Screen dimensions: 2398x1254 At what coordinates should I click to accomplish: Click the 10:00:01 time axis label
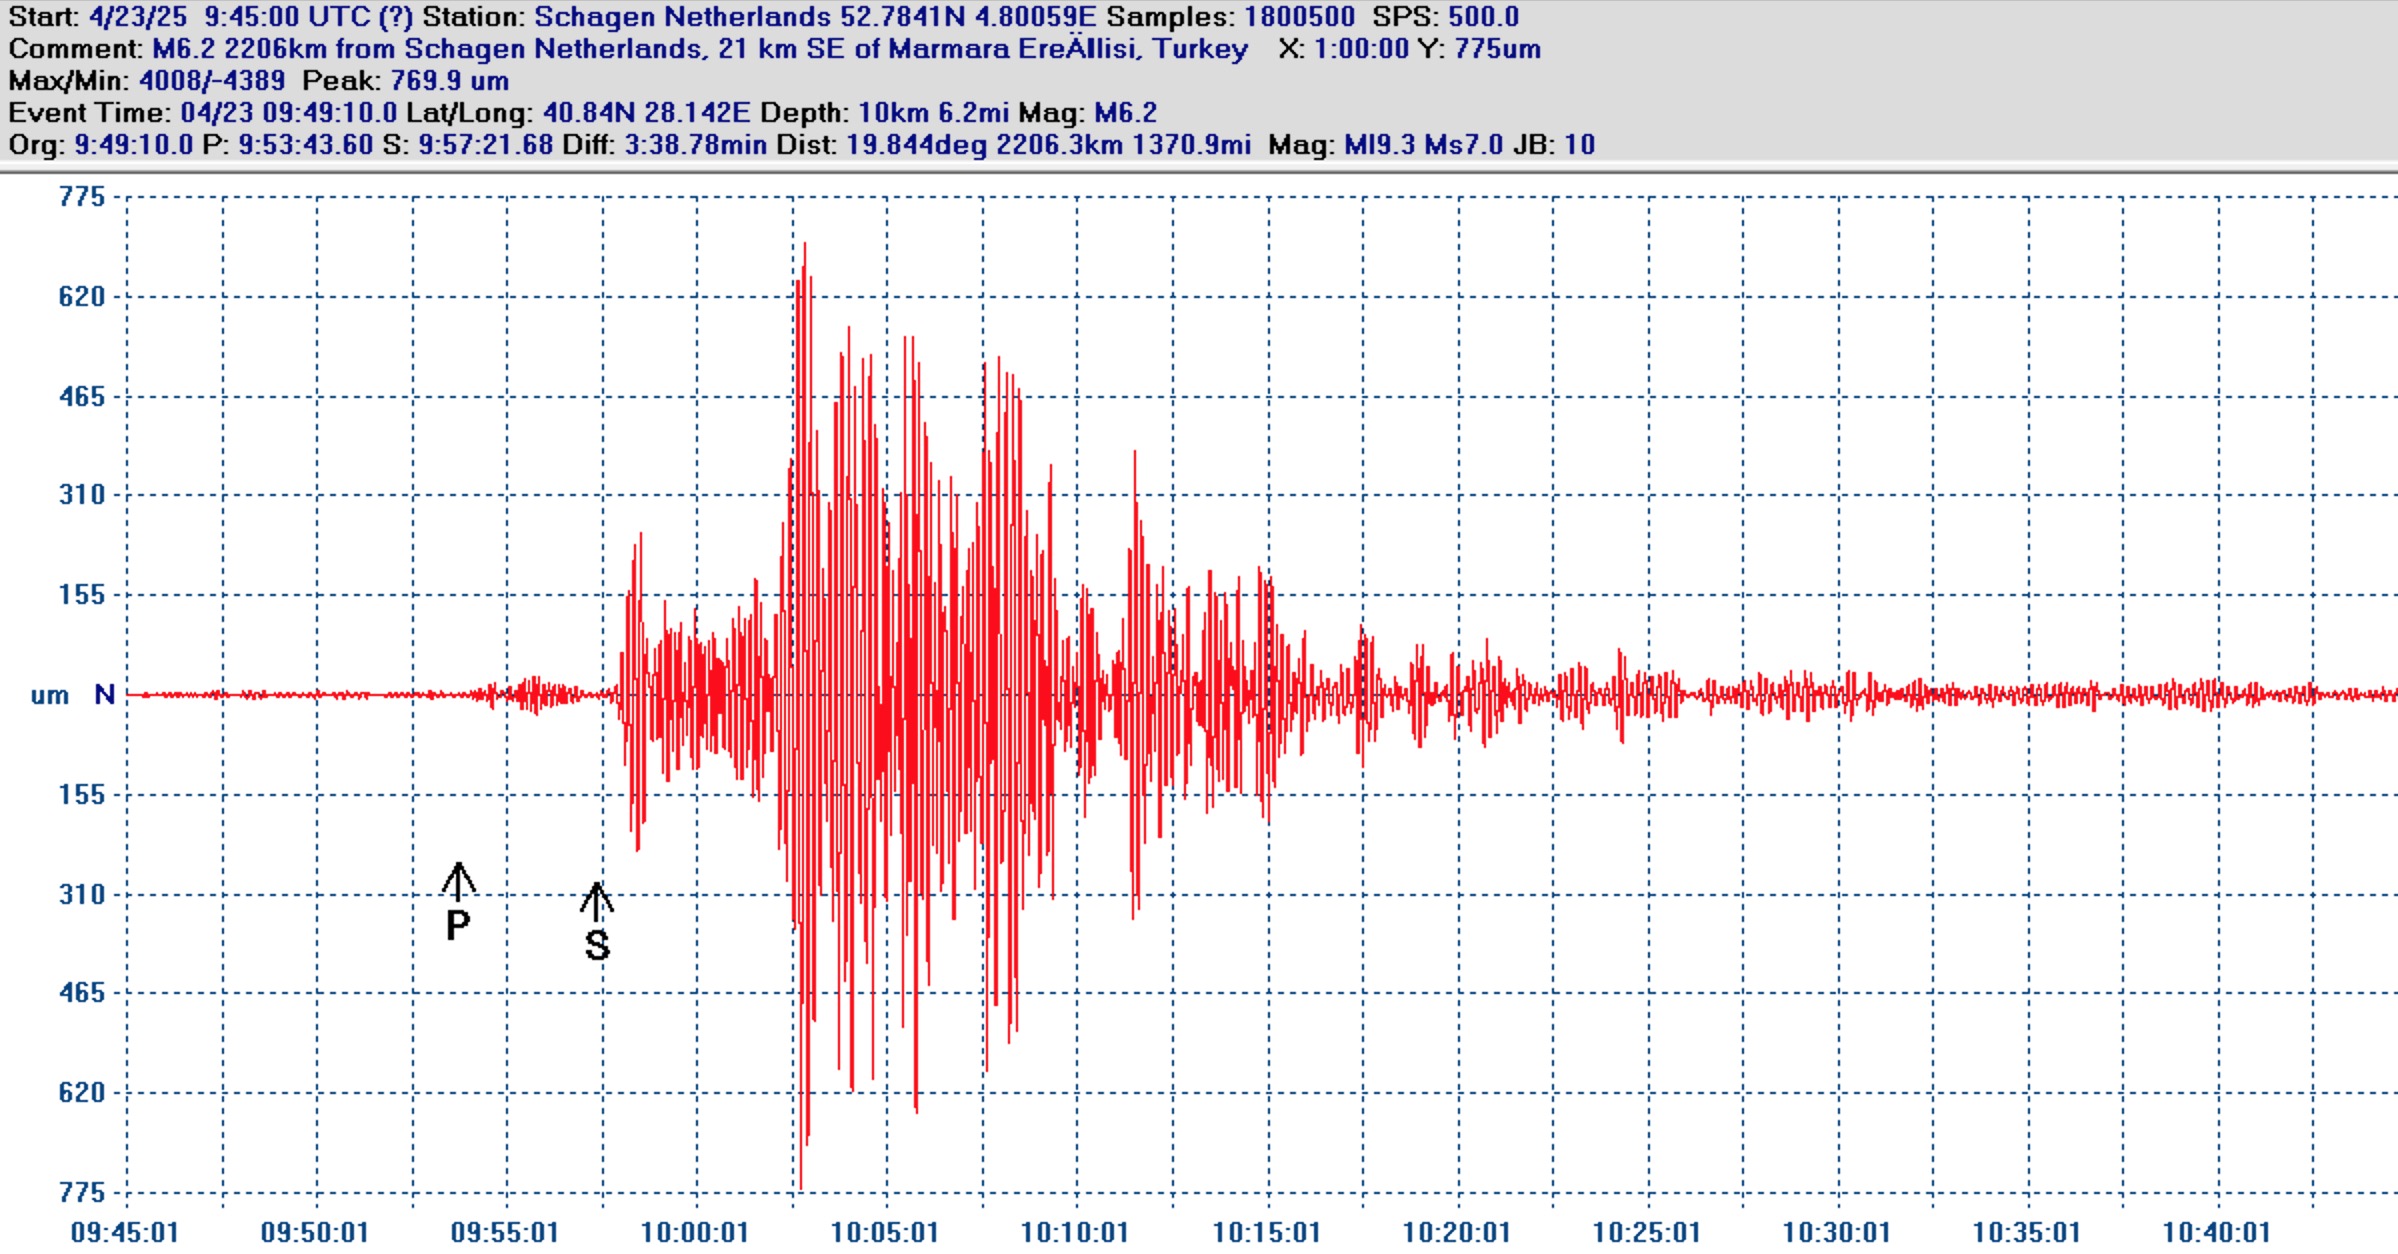(x=695, y=1232)
